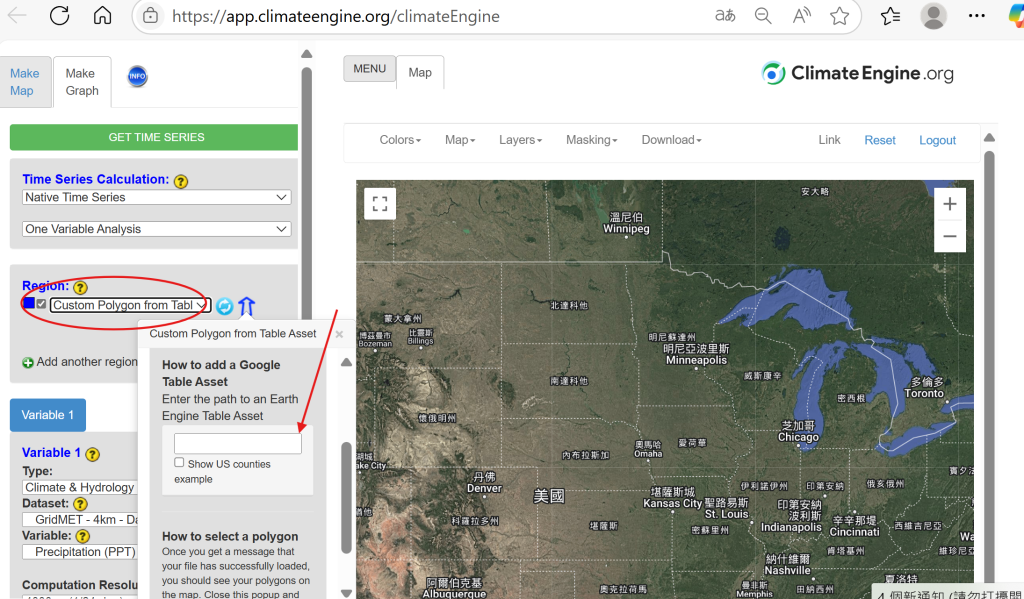This screenshot has height=599, width=1024.
Task: Click popup scrollbar down arrow
Action: (346, 592)
